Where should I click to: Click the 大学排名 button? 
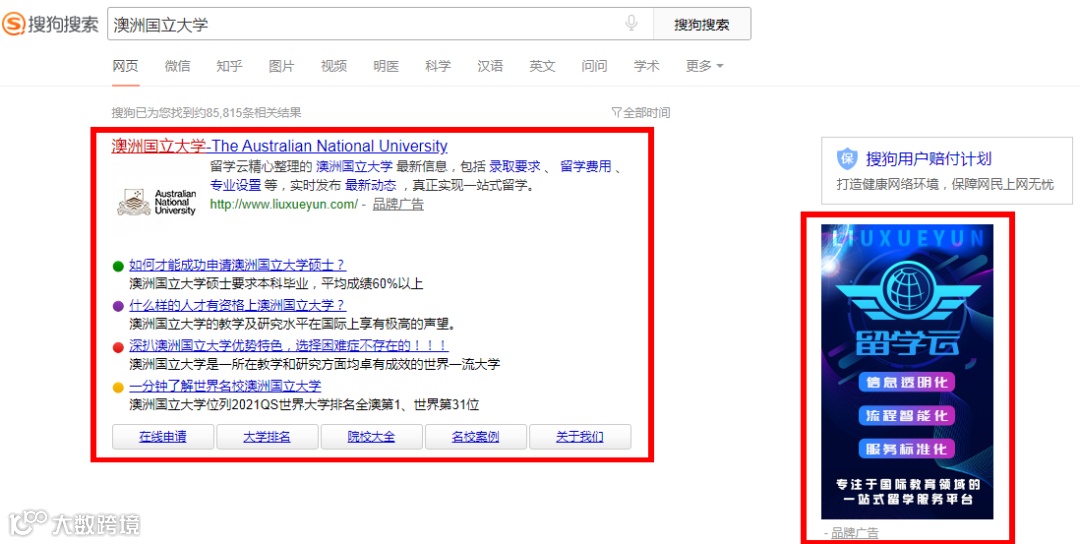coord(267,437)
